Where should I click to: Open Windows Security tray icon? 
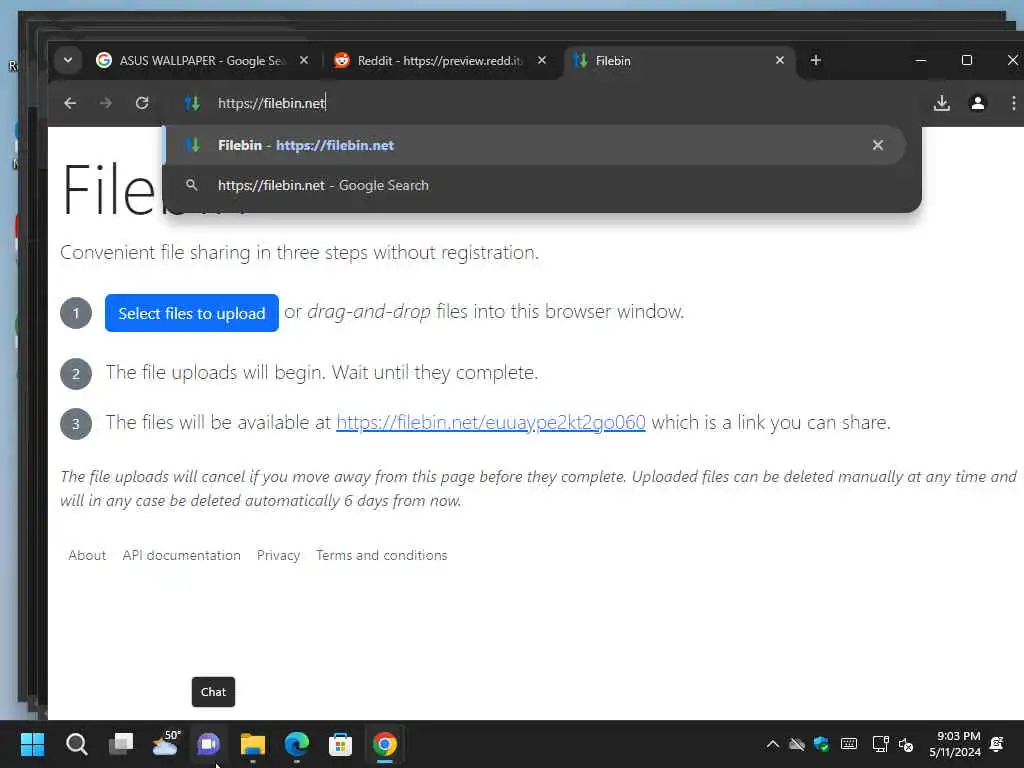tap(822, 744)
